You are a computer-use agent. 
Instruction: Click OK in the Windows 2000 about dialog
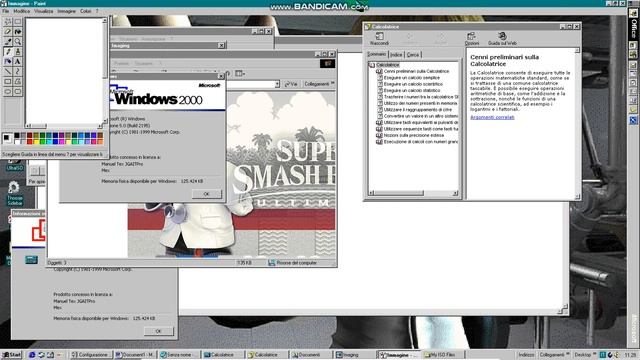pos(207,194)
